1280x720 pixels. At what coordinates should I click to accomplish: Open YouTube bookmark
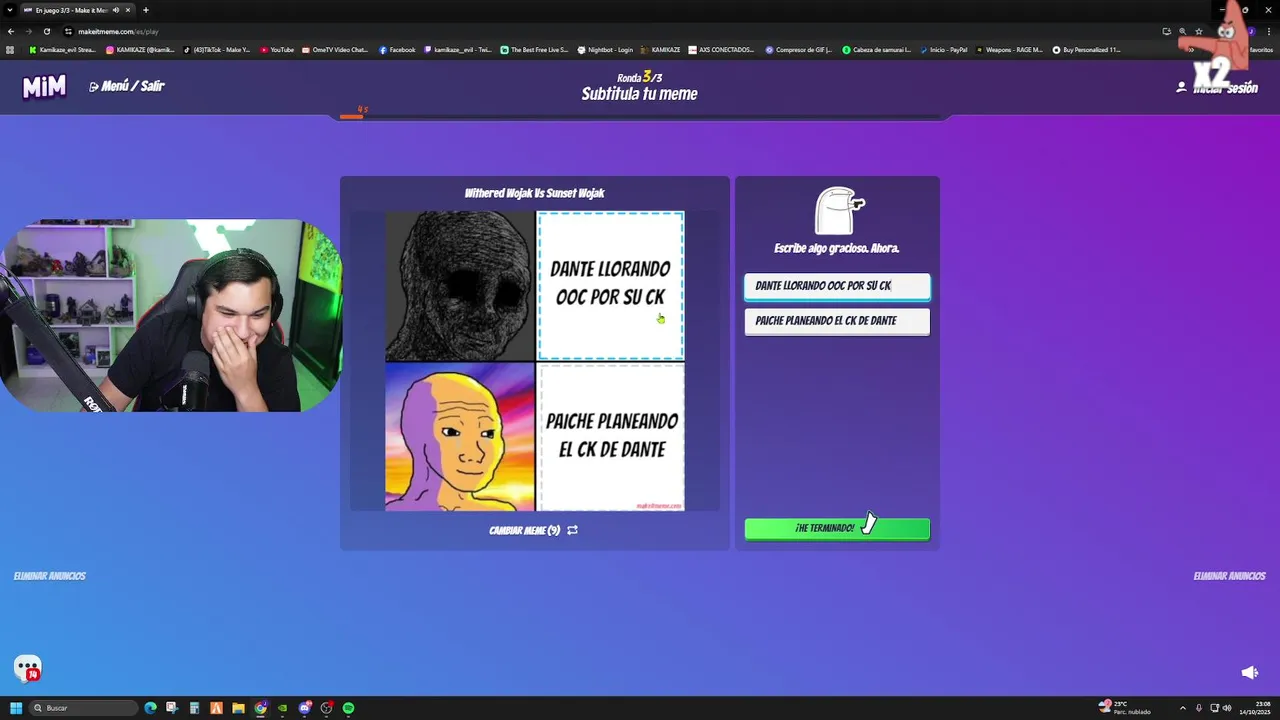[x=277, y=50]
